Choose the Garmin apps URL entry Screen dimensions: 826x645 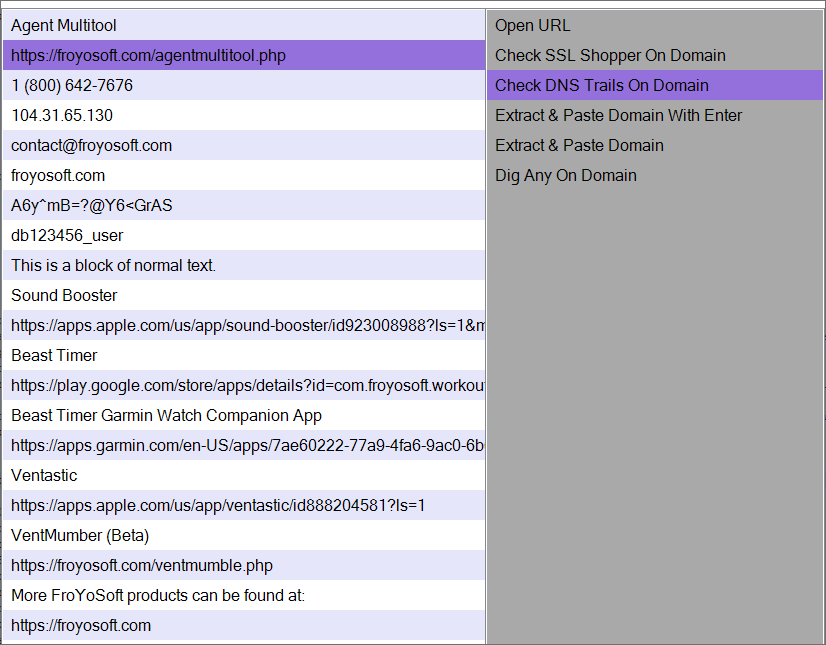click(x=244, y=446)
